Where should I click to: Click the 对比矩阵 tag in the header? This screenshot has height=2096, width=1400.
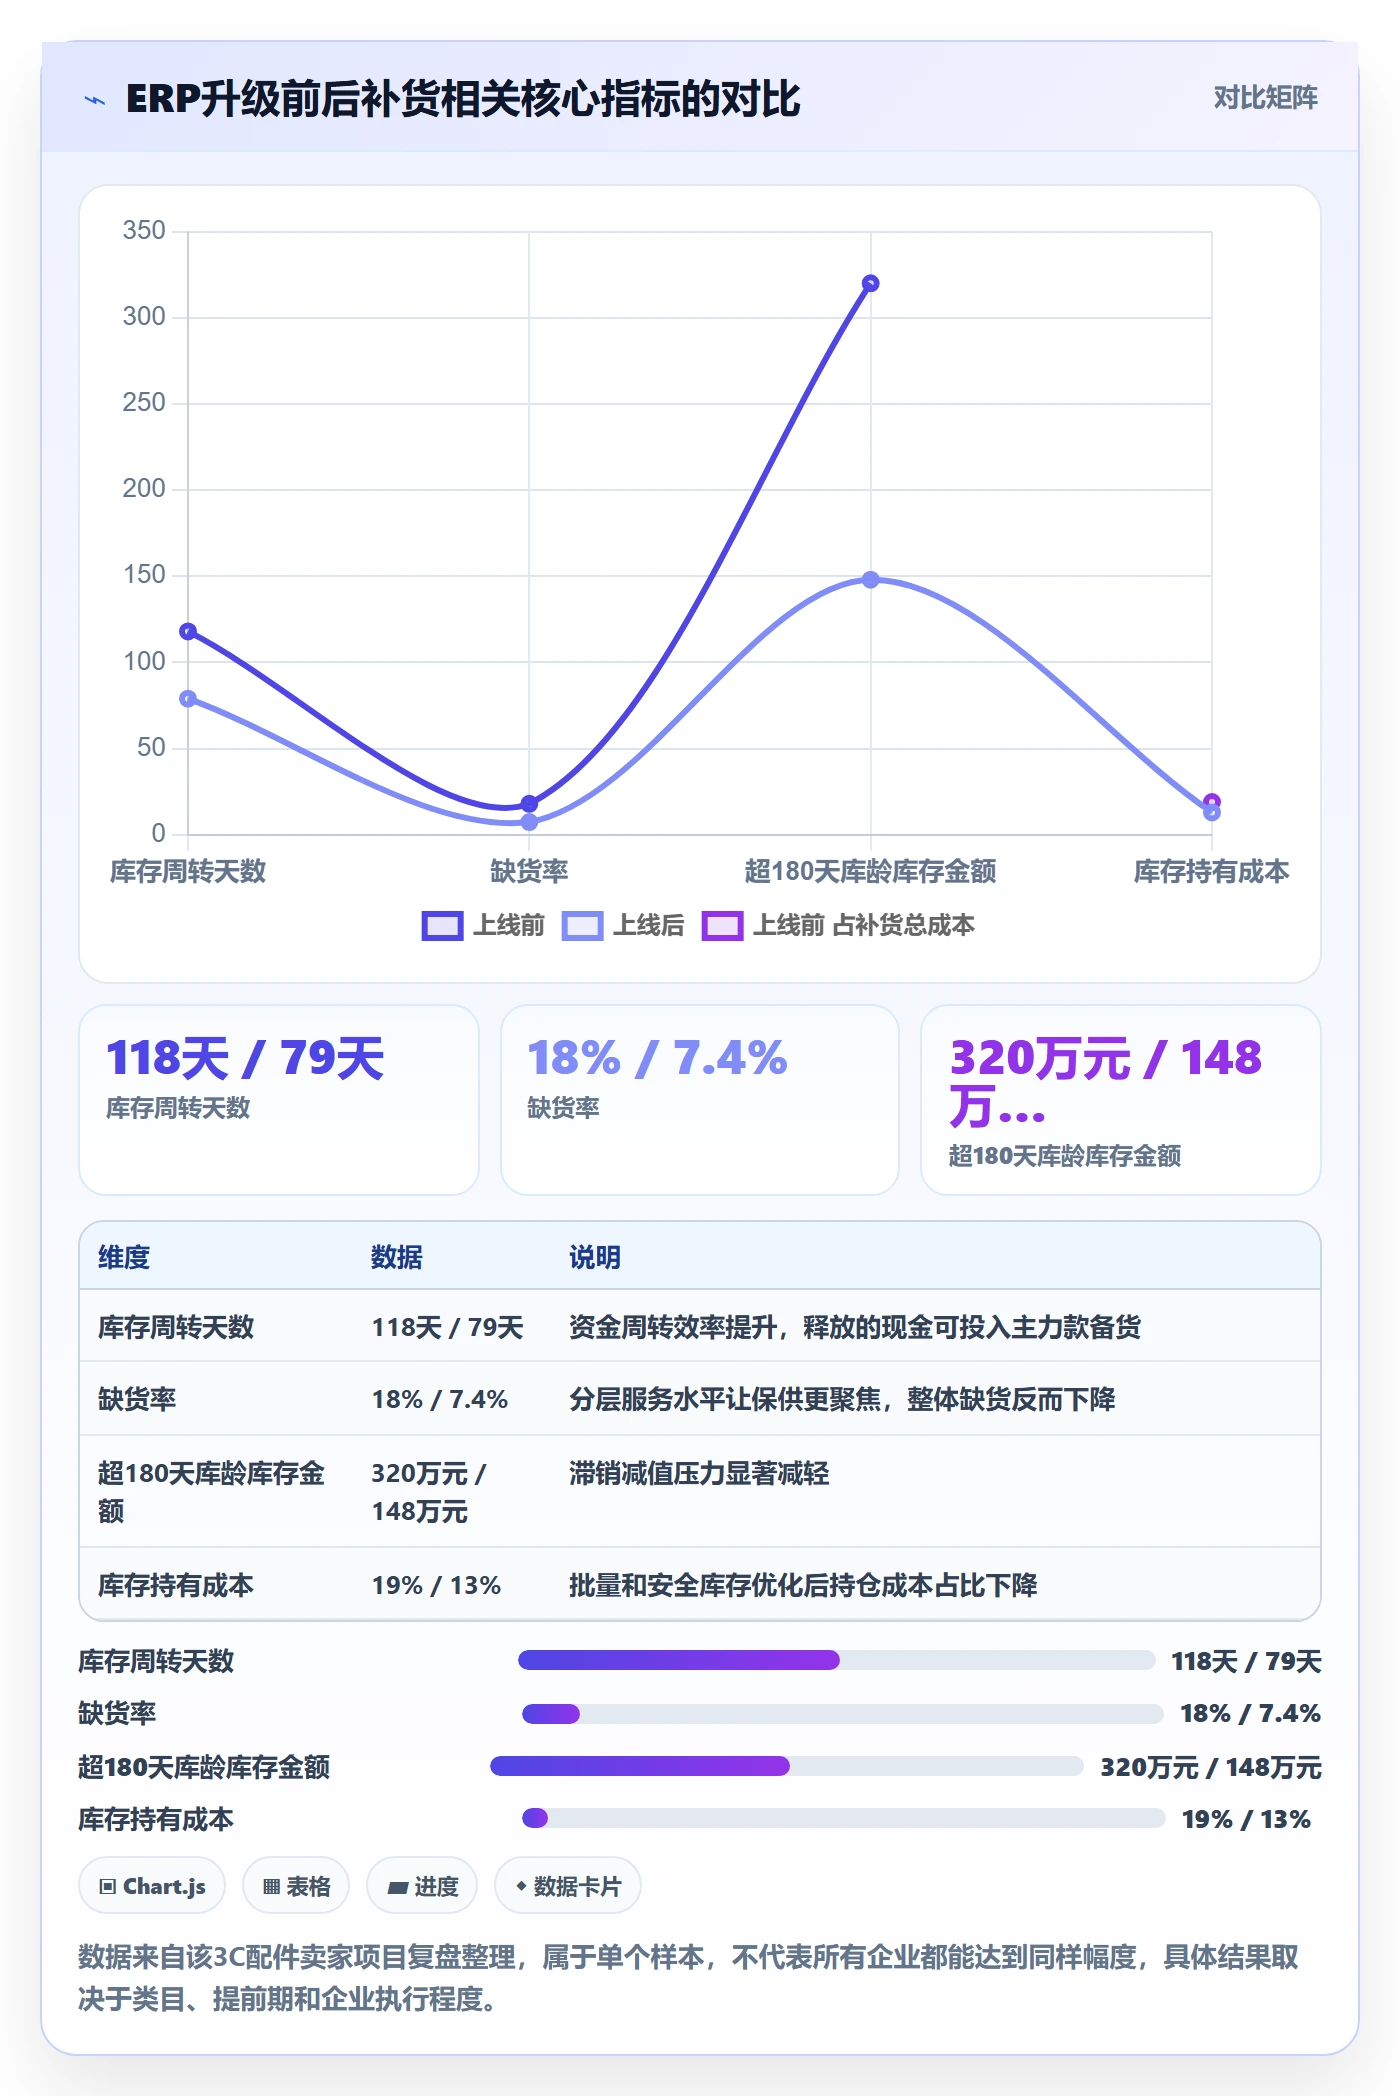(1265, 98)
